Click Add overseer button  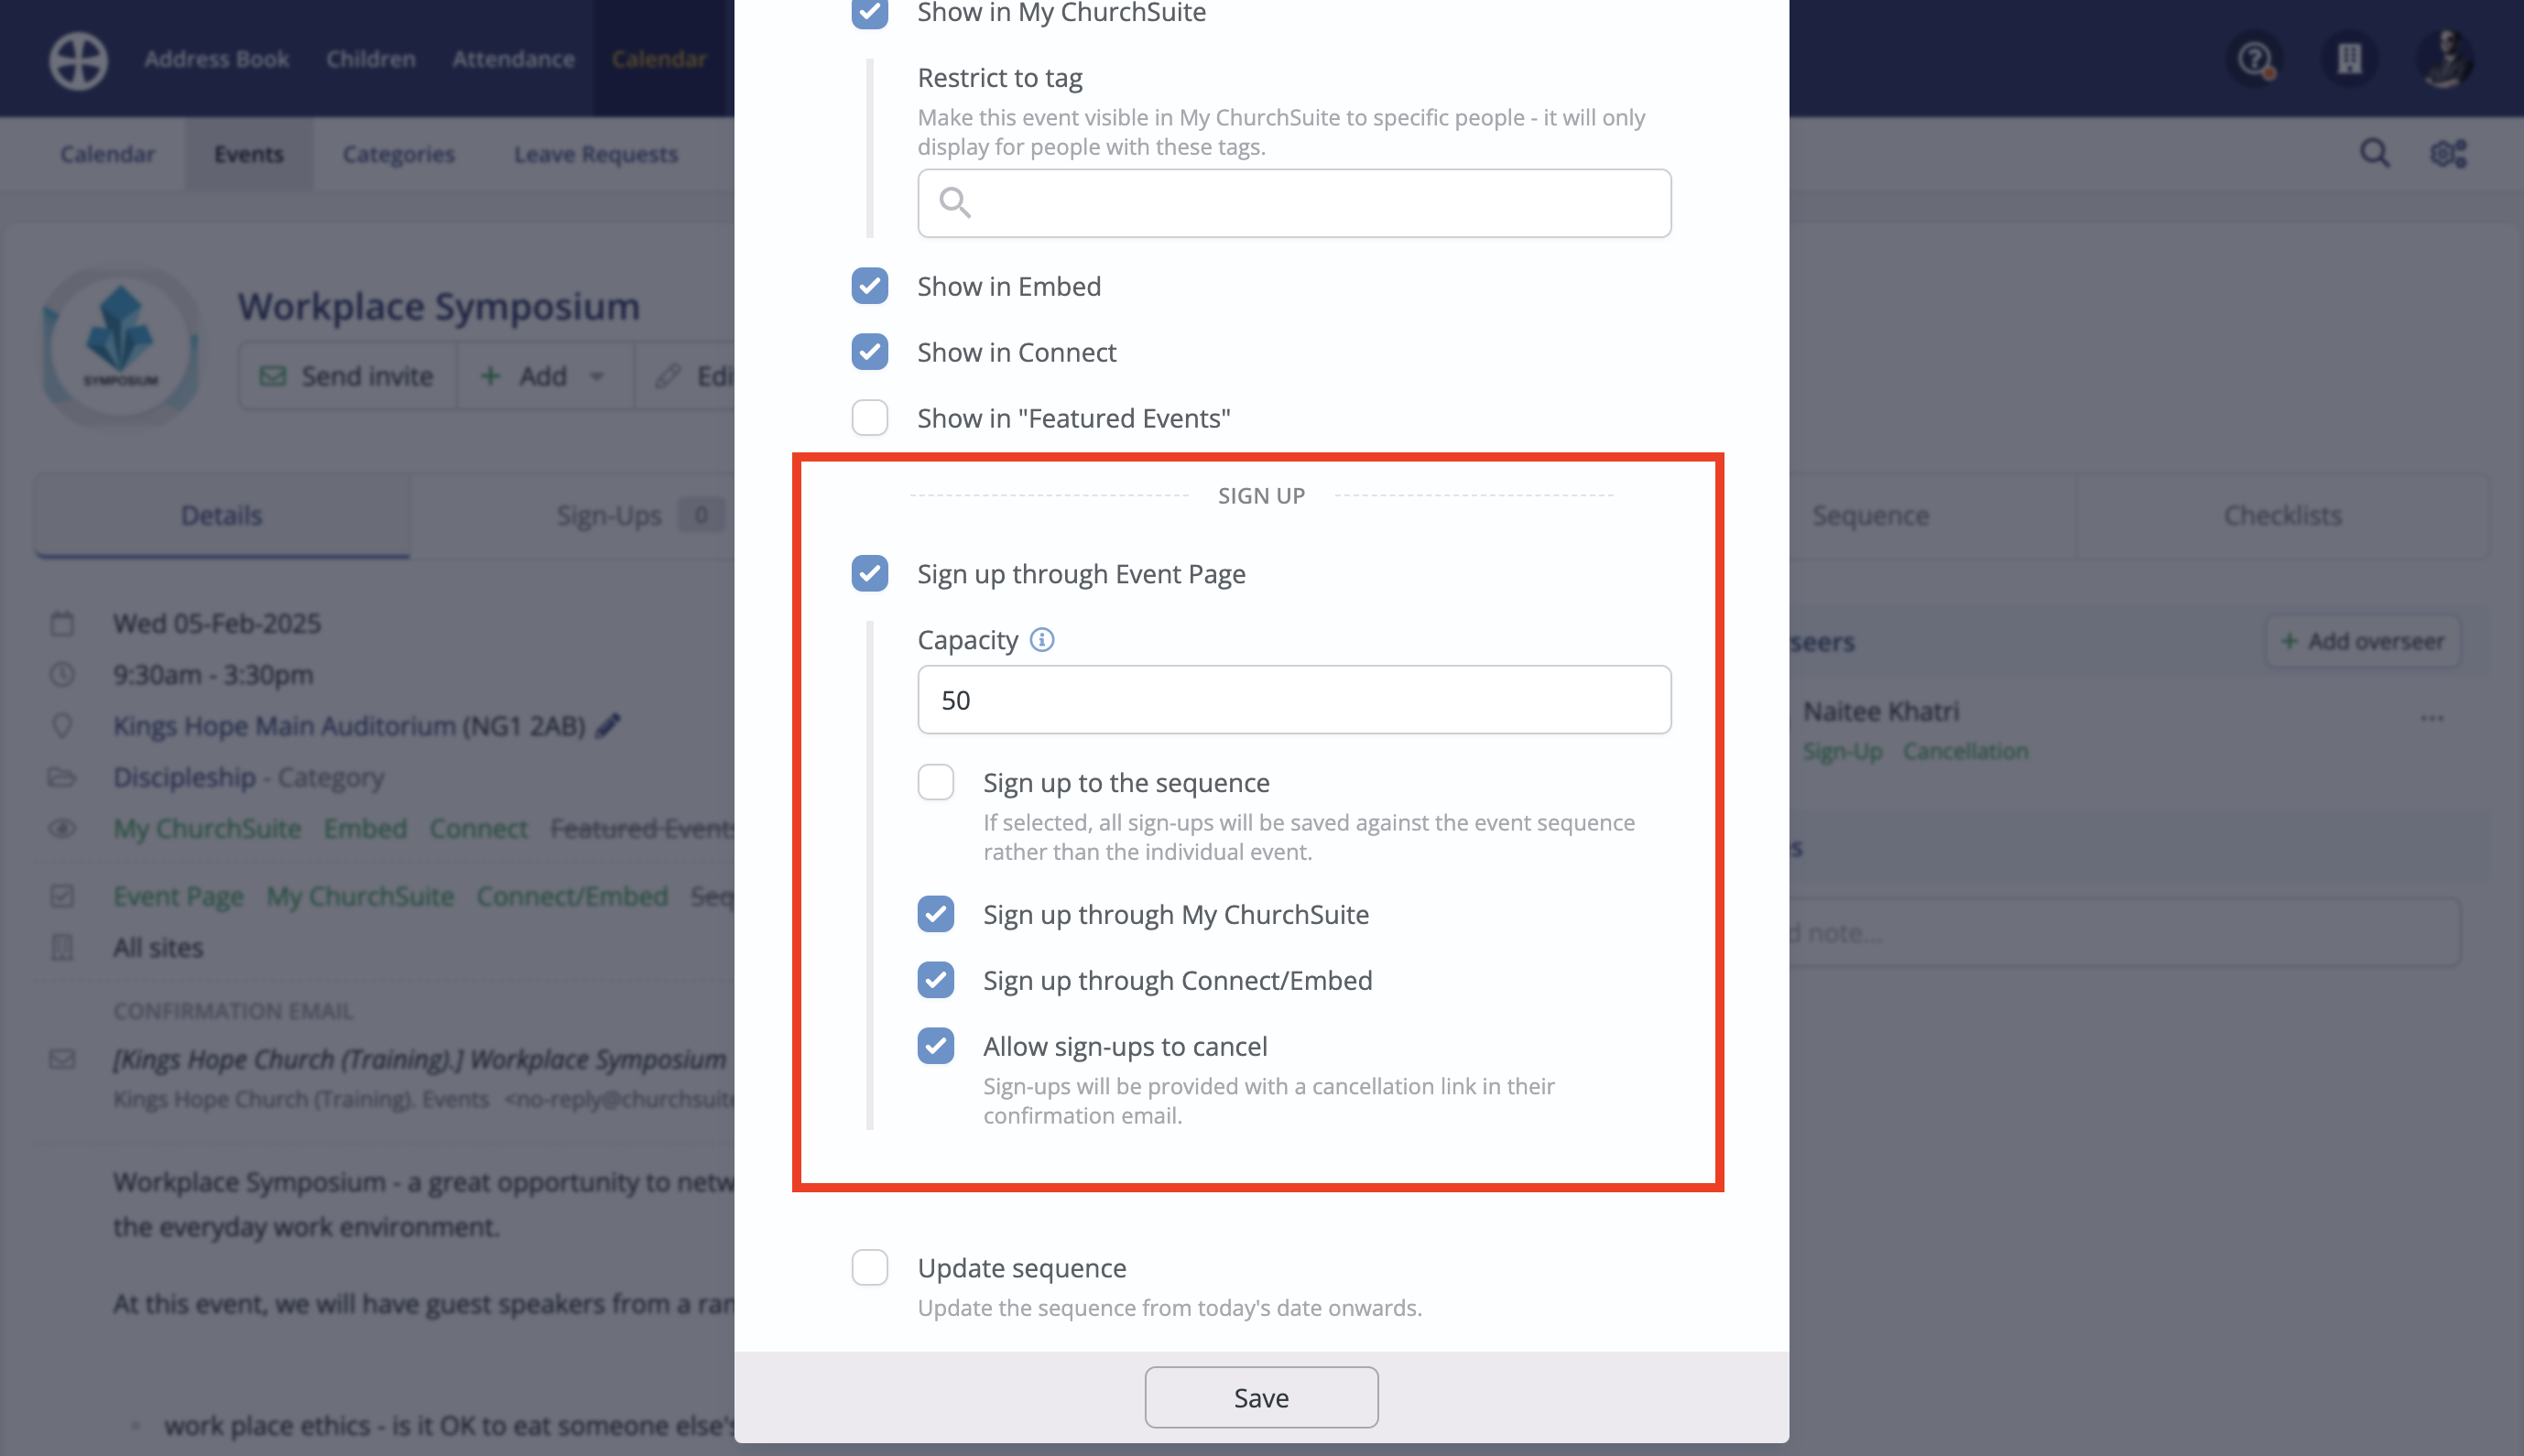[x=2364, y=641]
